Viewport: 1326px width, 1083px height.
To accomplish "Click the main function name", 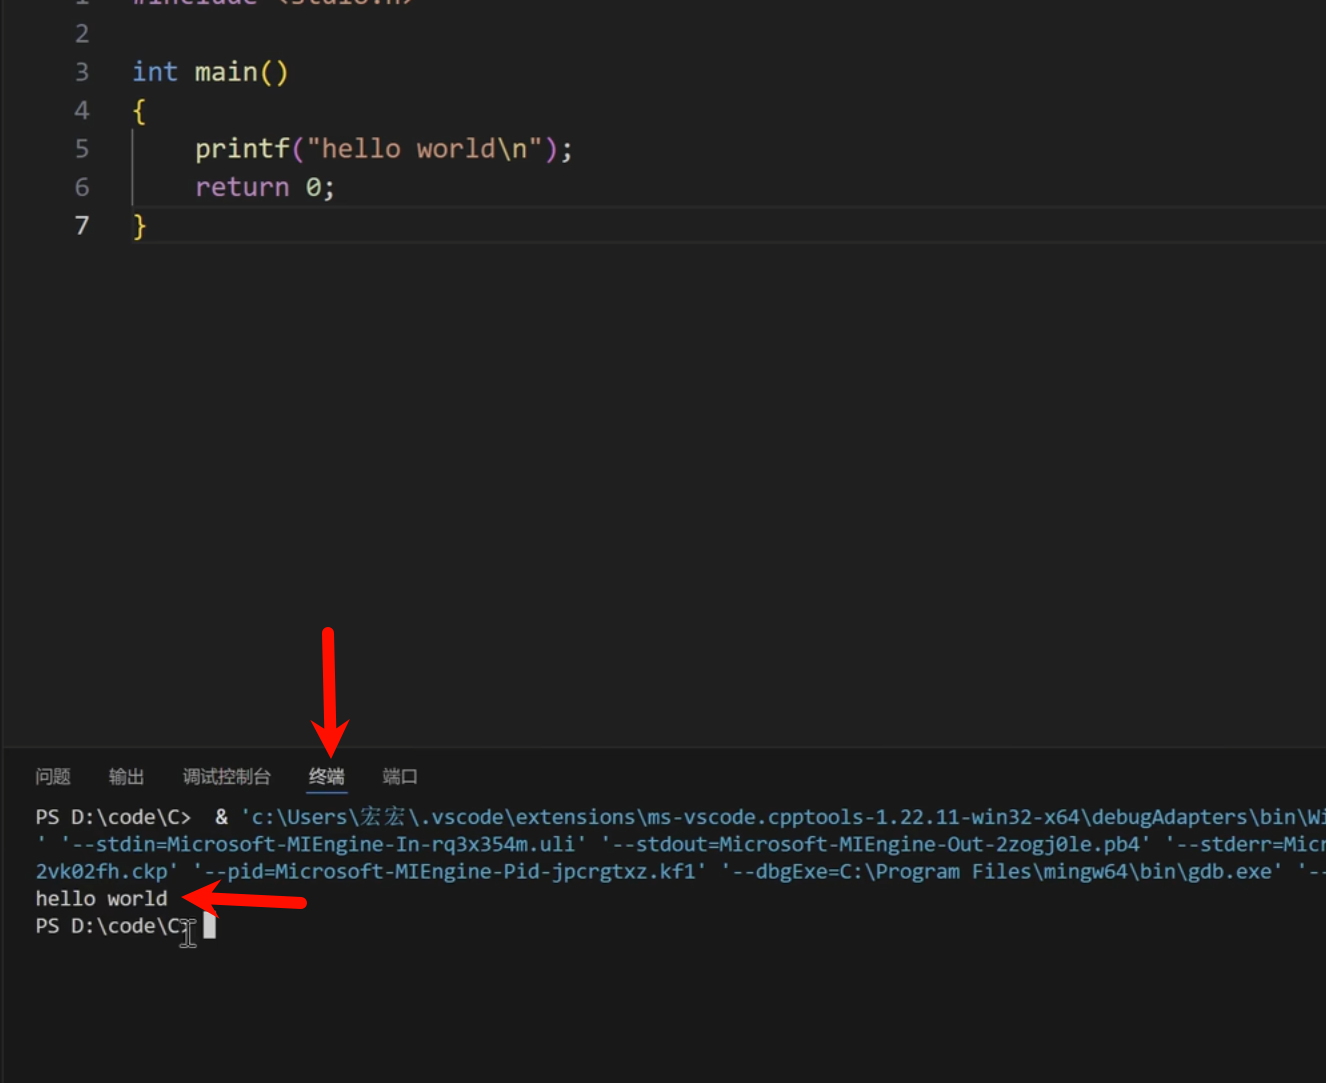I will pos(226,72).
